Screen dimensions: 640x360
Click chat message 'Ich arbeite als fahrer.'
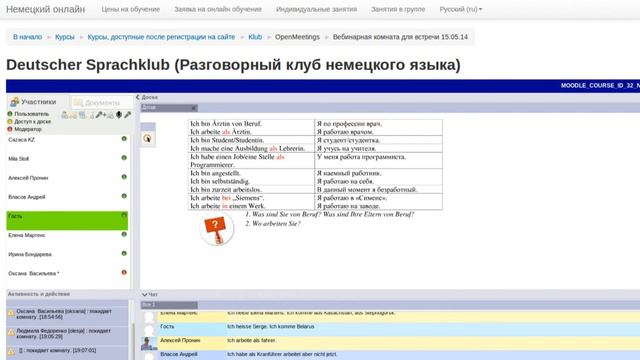coord(251,340)
